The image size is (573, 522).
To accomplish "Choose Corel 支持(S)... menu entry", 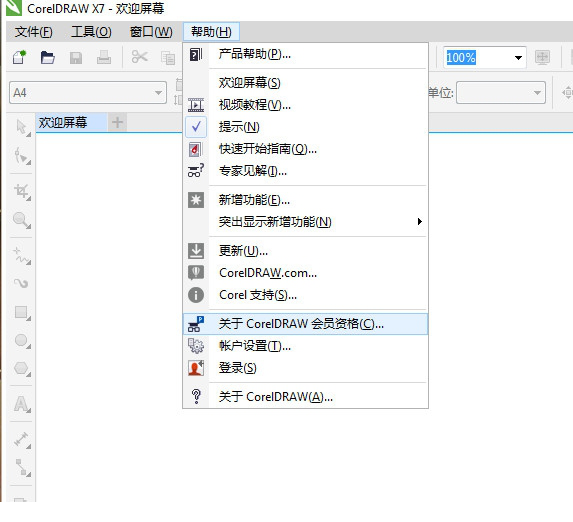I will point(306,295).
